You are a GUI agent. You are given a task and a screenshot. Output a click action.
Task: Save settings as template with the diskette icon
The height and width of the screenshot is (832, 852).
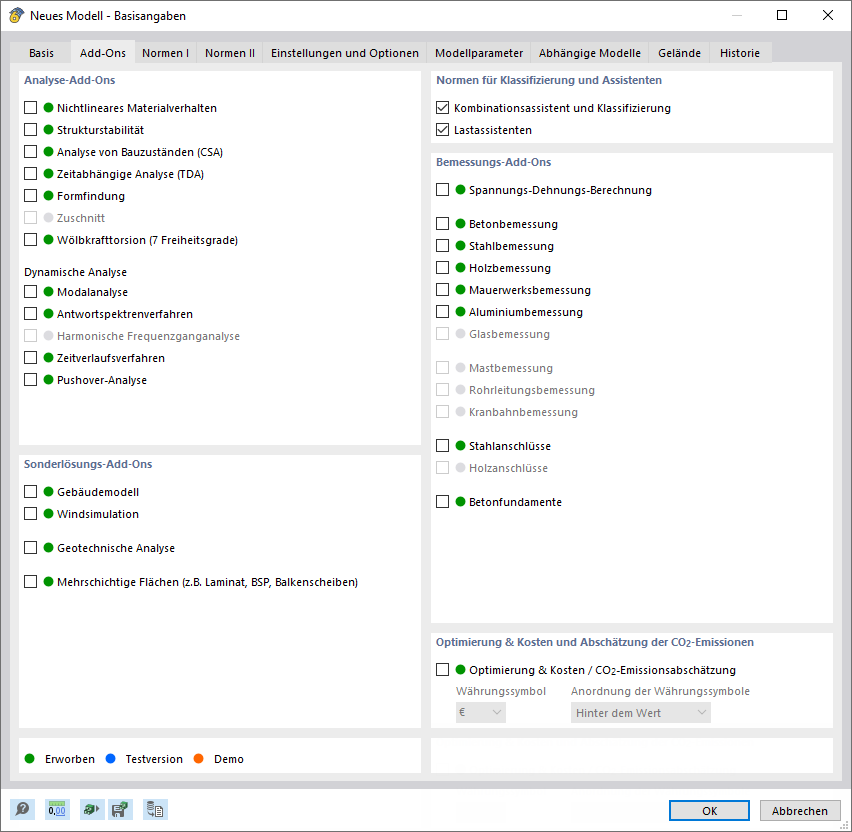click(120, 809)
